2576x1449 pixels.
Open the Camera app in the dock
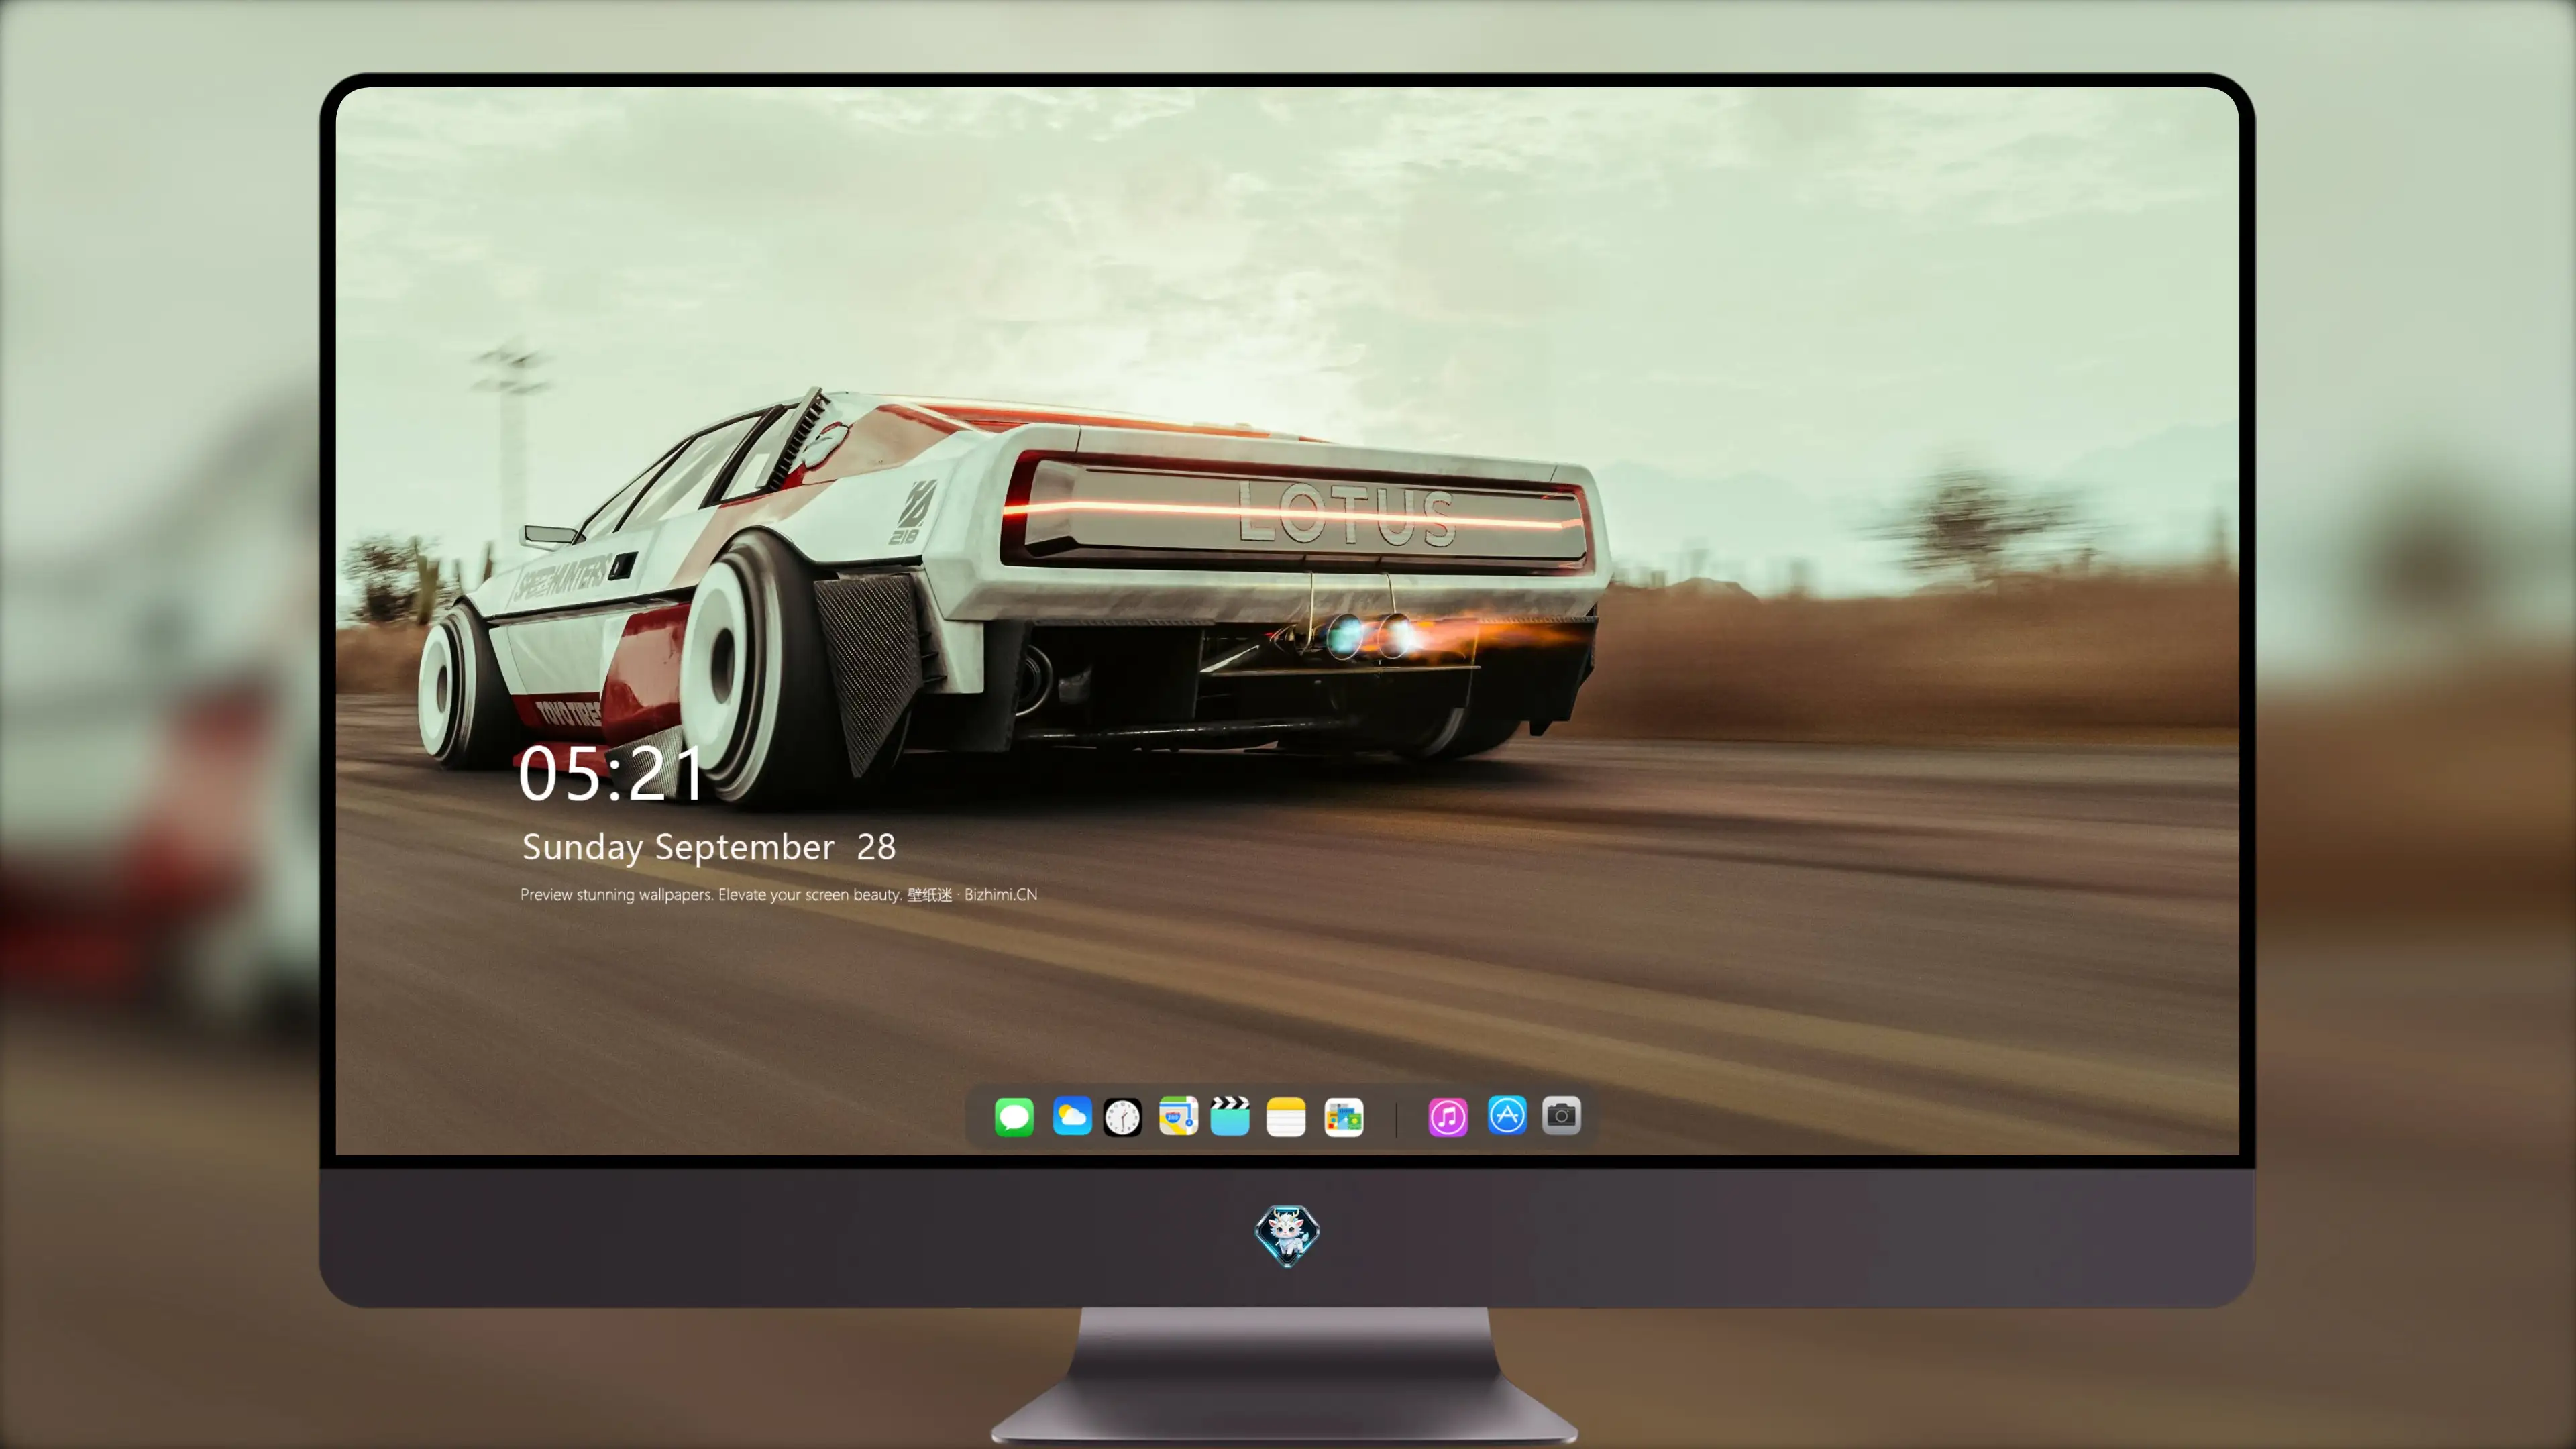[x=1561, y=1115]
